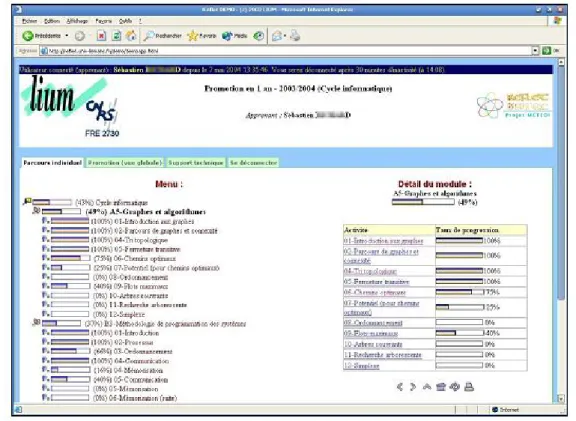Open table link 12-Simplexe

click(361, 366)
